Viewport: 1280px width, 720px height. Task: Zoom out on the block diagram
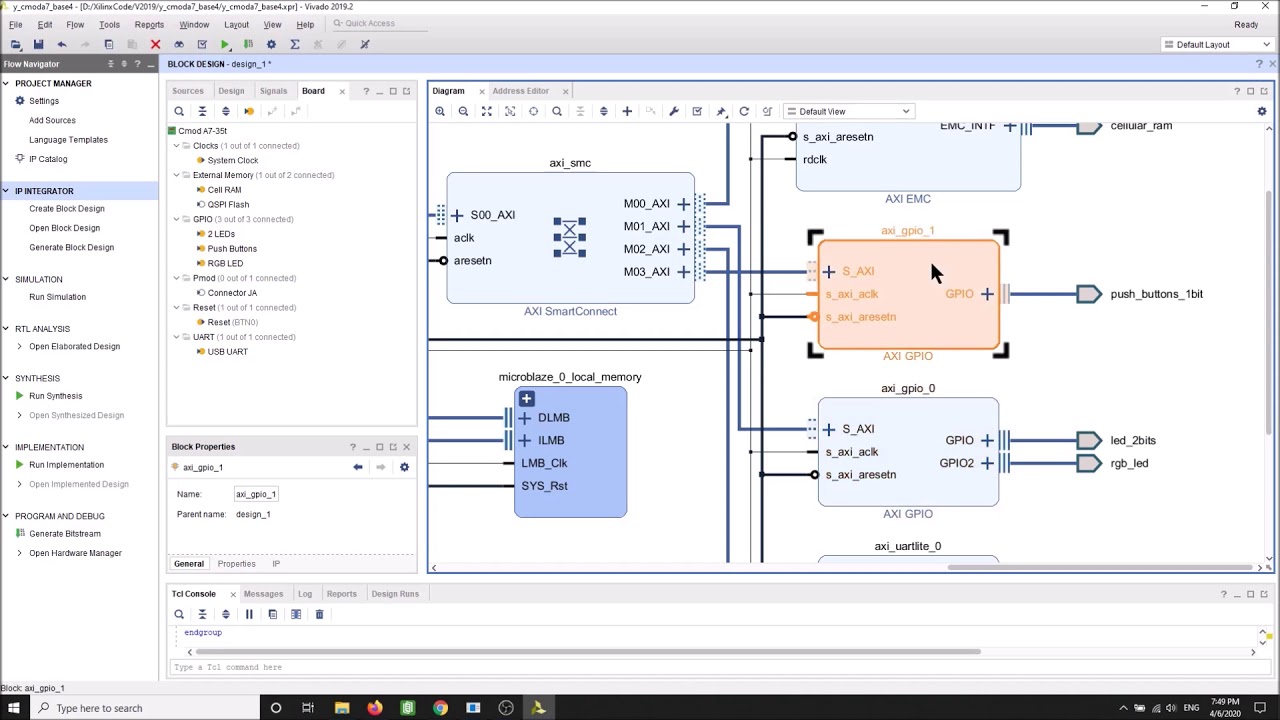click(x=463, y=111)
